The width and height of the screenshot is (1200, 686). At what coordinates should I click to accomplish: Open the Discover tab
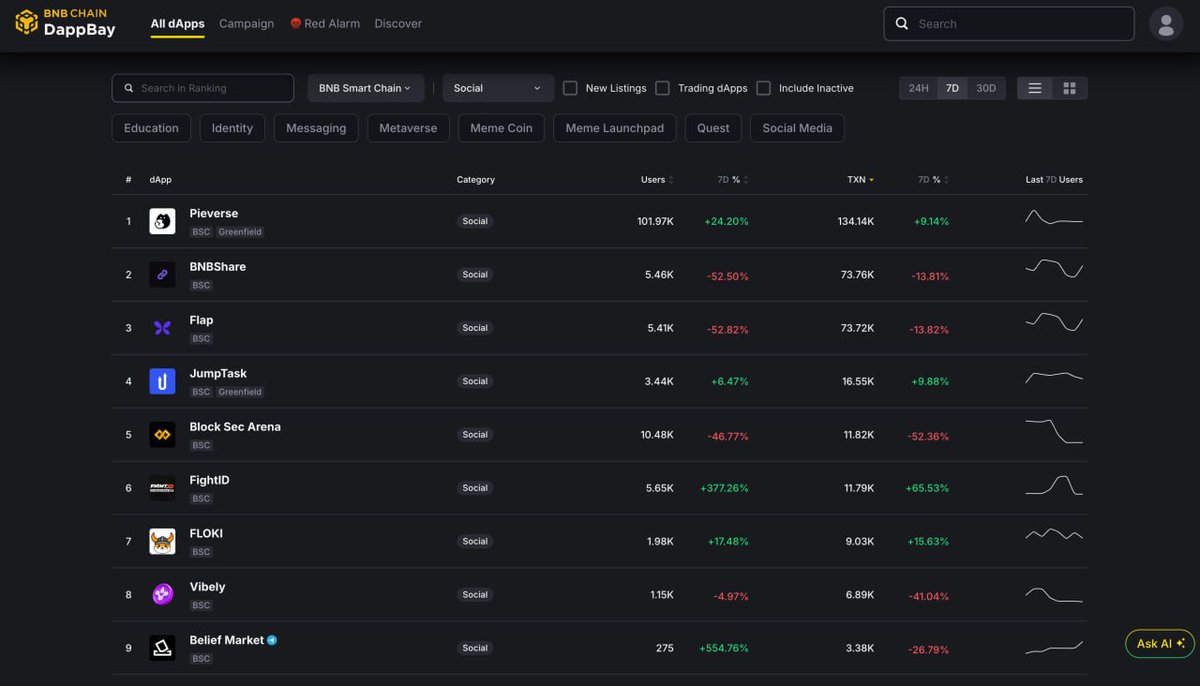coord(398,23)
